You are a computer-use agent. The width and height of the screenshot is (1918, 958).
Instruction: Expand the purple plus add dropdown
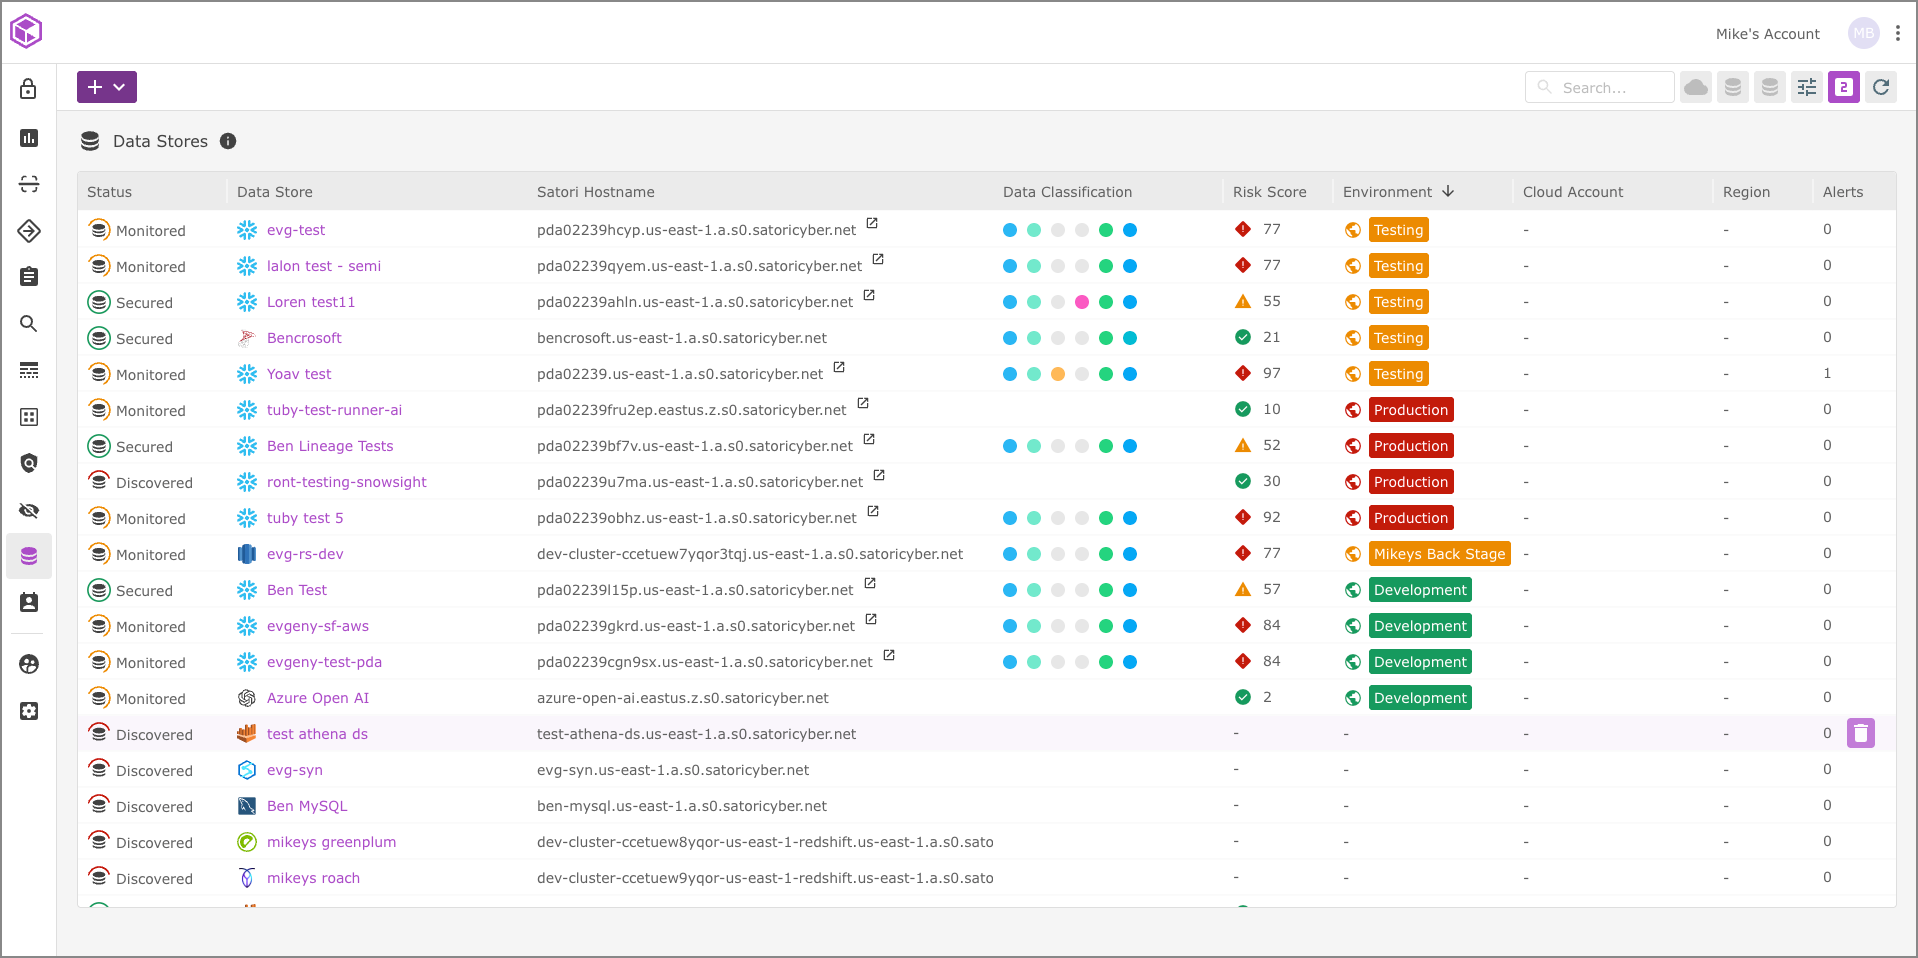pyautogui.click(x=107, y=87)
